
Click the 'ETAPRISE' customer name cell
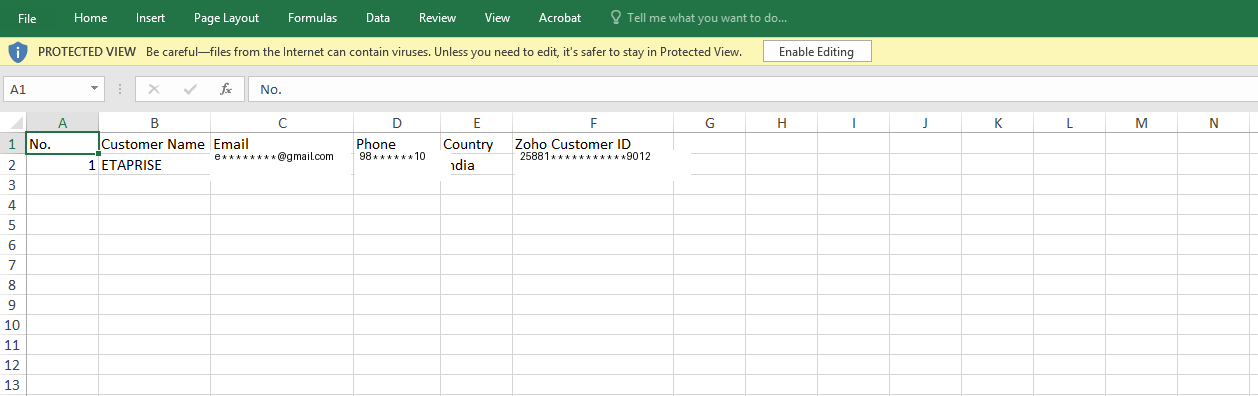pos(155,165)
